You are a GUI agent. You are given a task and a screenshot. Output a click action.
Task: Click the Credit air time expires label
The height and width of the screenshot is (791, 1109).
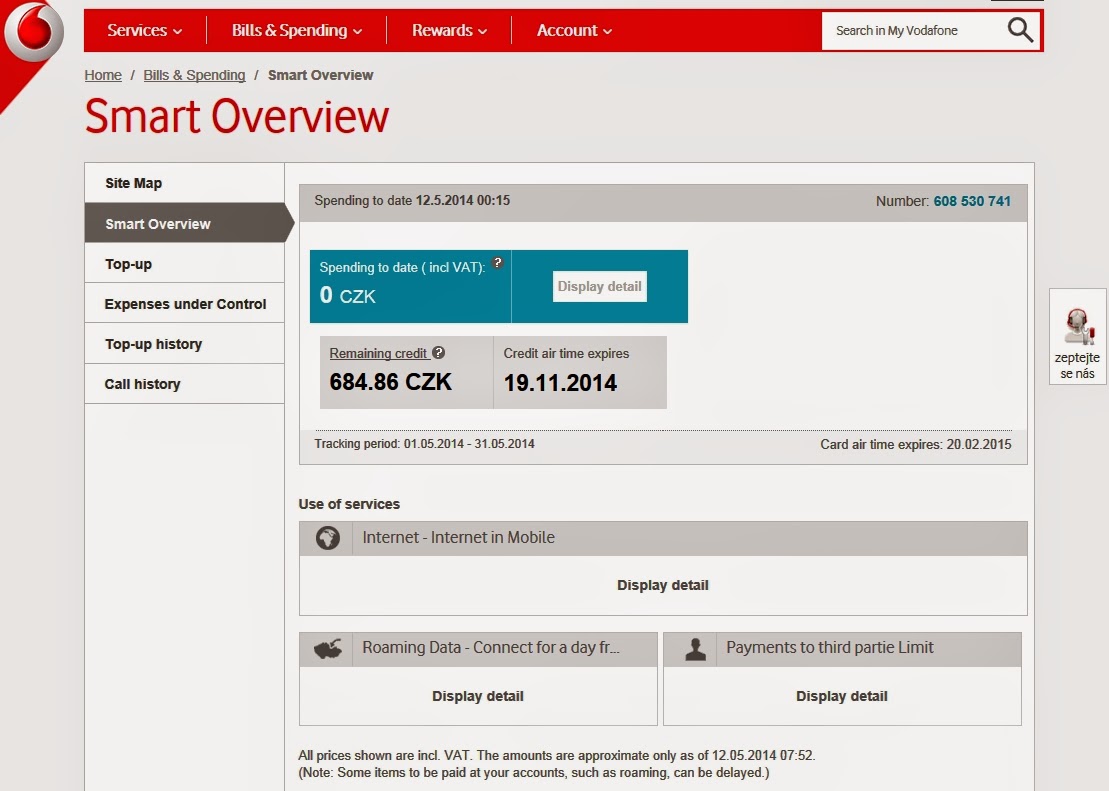567,353
